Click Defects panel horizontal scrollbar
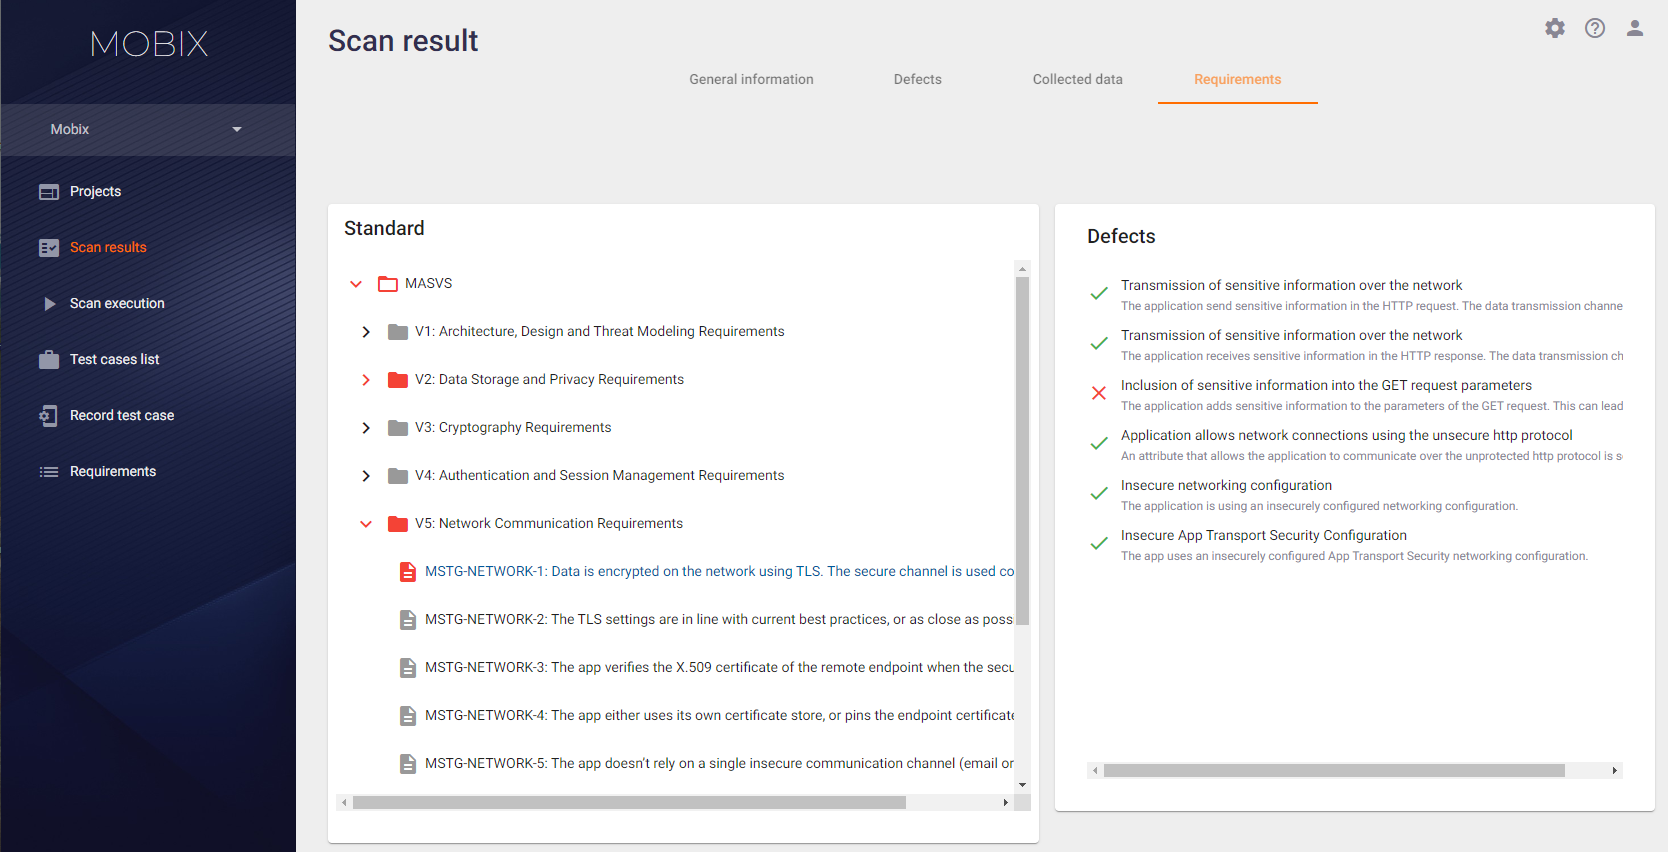 coord(1334,771)
